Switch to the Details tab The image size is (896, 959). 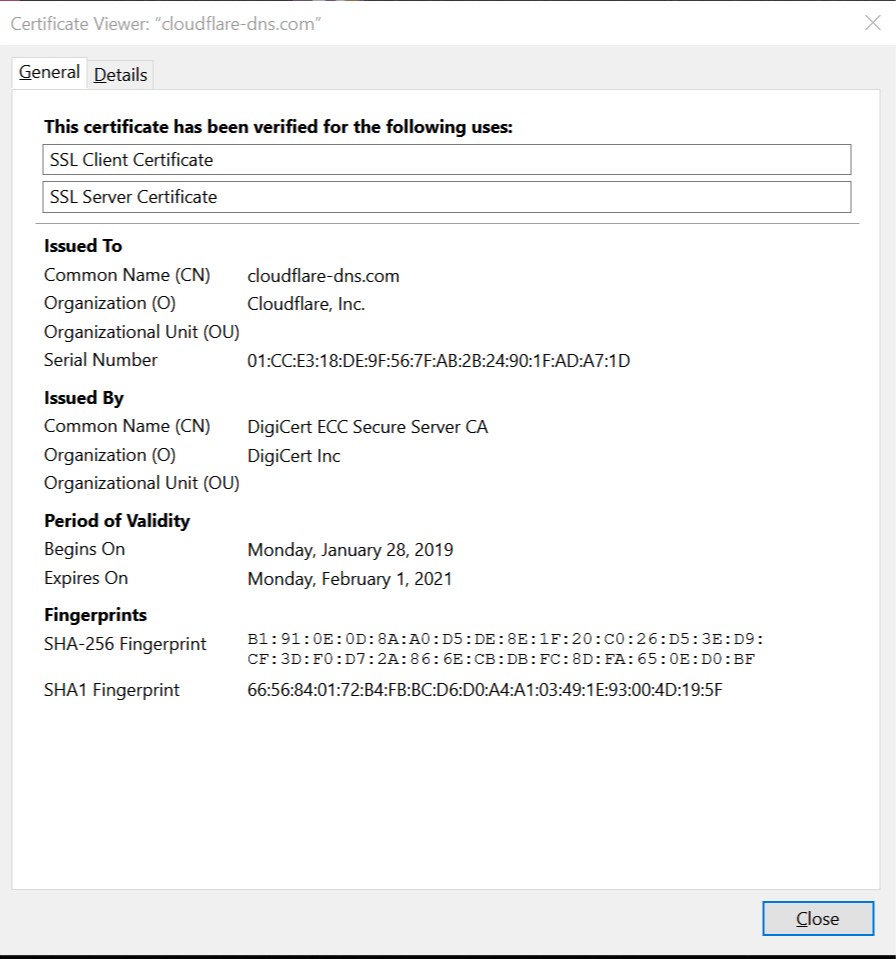point(121,75)
